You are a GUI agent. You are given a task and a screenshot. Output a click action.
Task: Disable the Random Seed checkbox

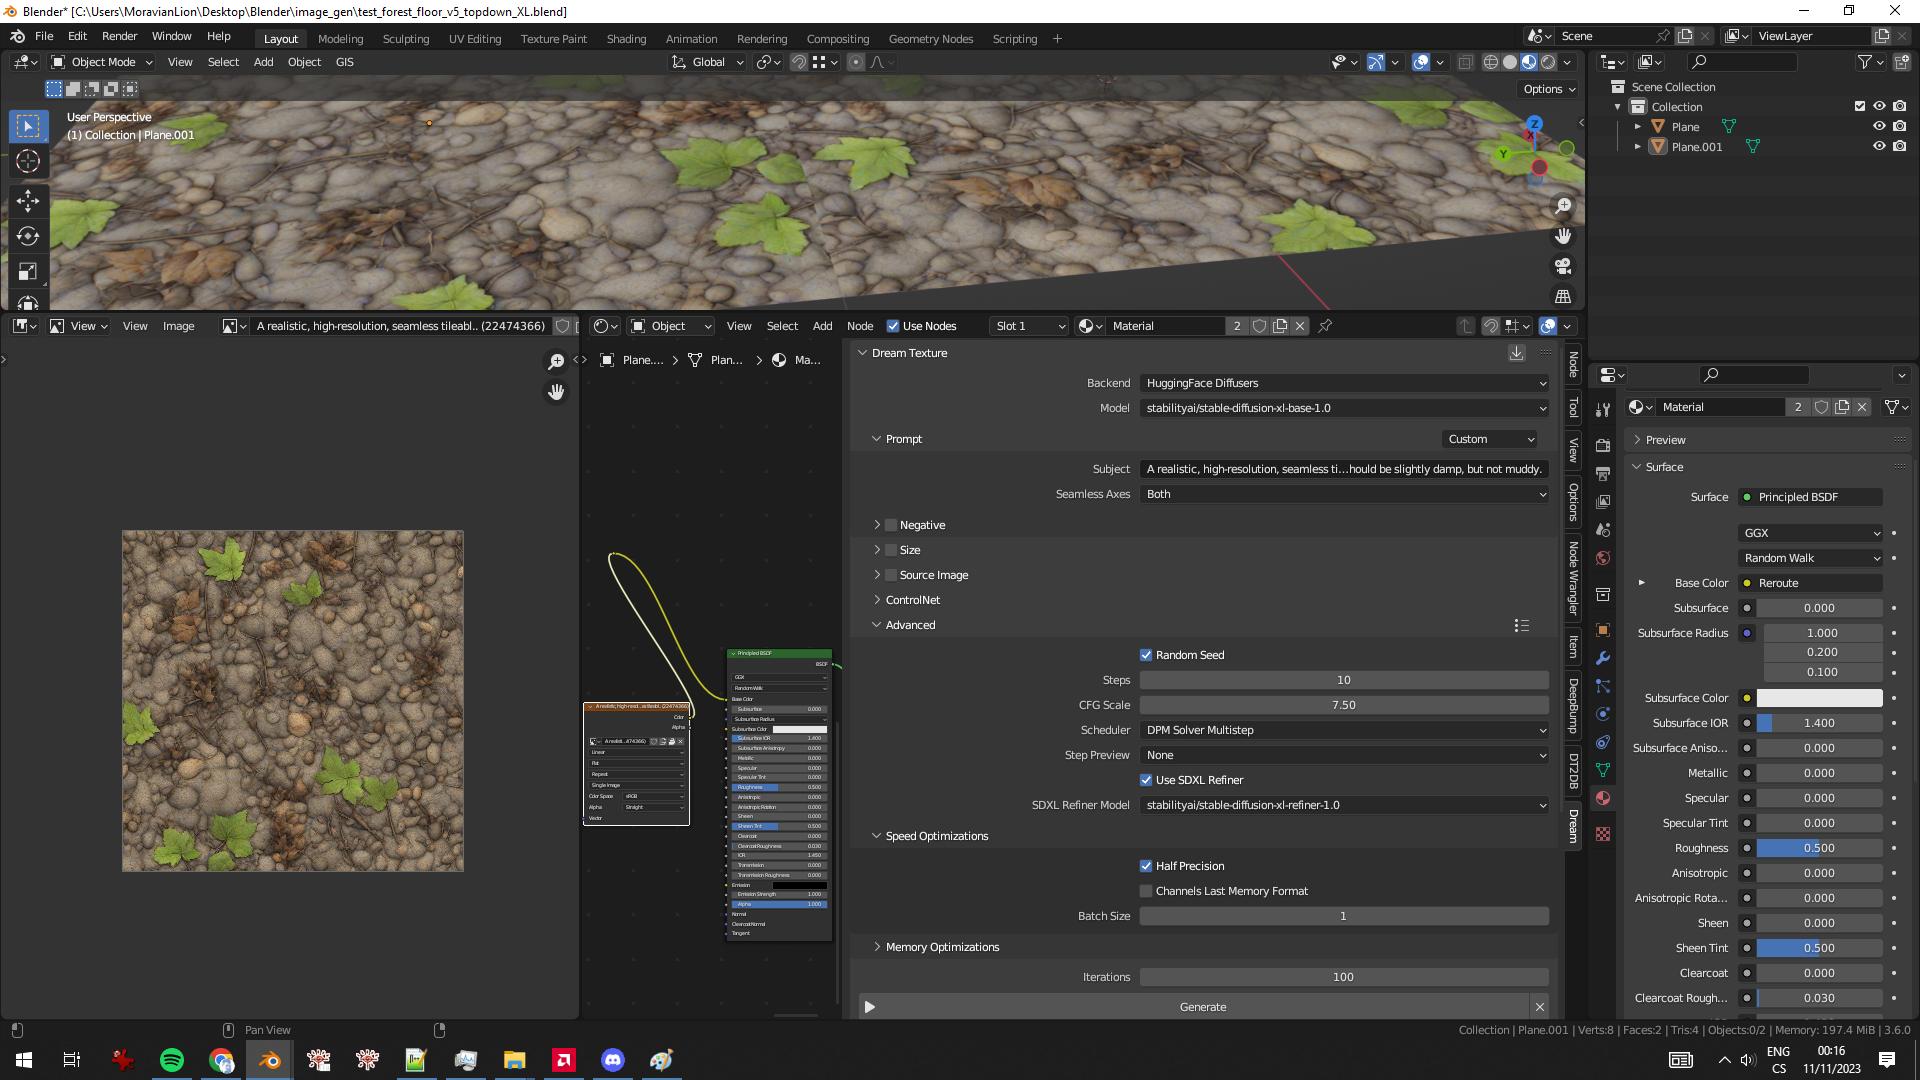(1146, 655)
